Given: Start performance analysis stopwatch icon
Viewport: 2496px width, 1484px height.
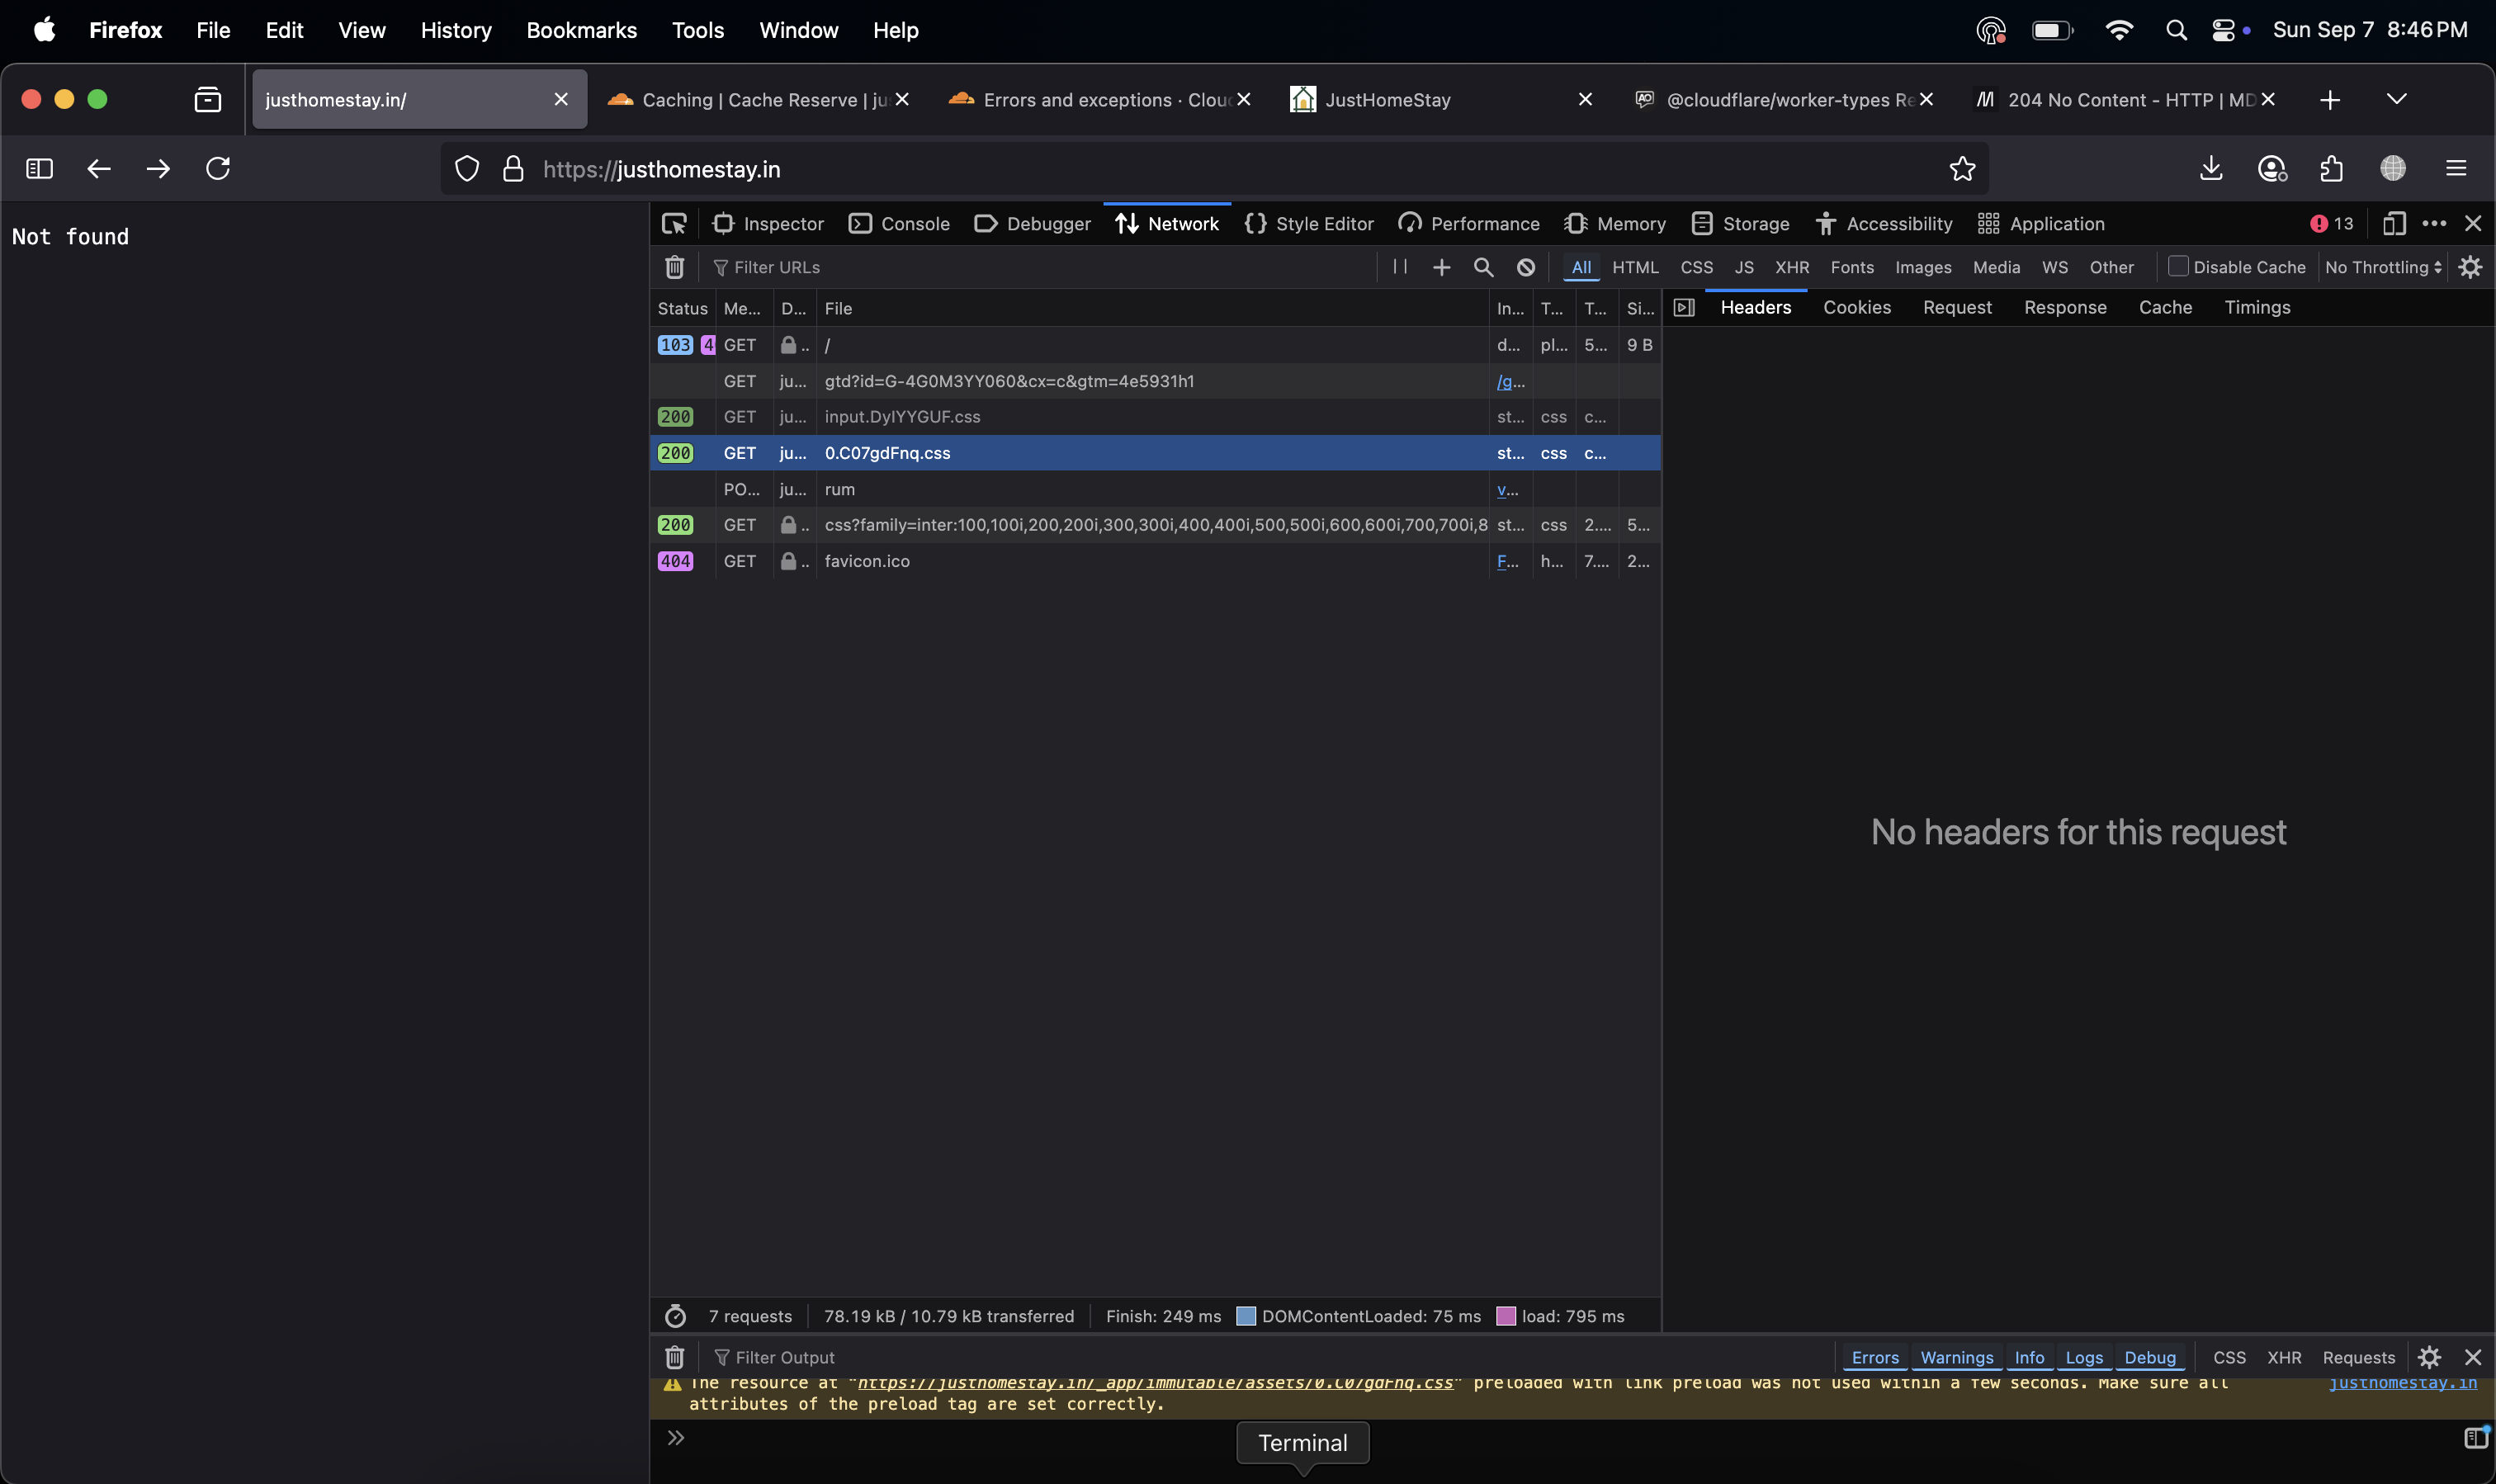Looking at the screenshot, I should [675, 1316].
